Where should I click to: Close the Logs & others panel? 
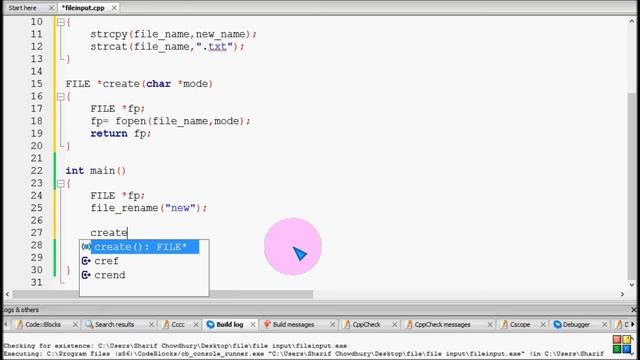click(634, 310)
